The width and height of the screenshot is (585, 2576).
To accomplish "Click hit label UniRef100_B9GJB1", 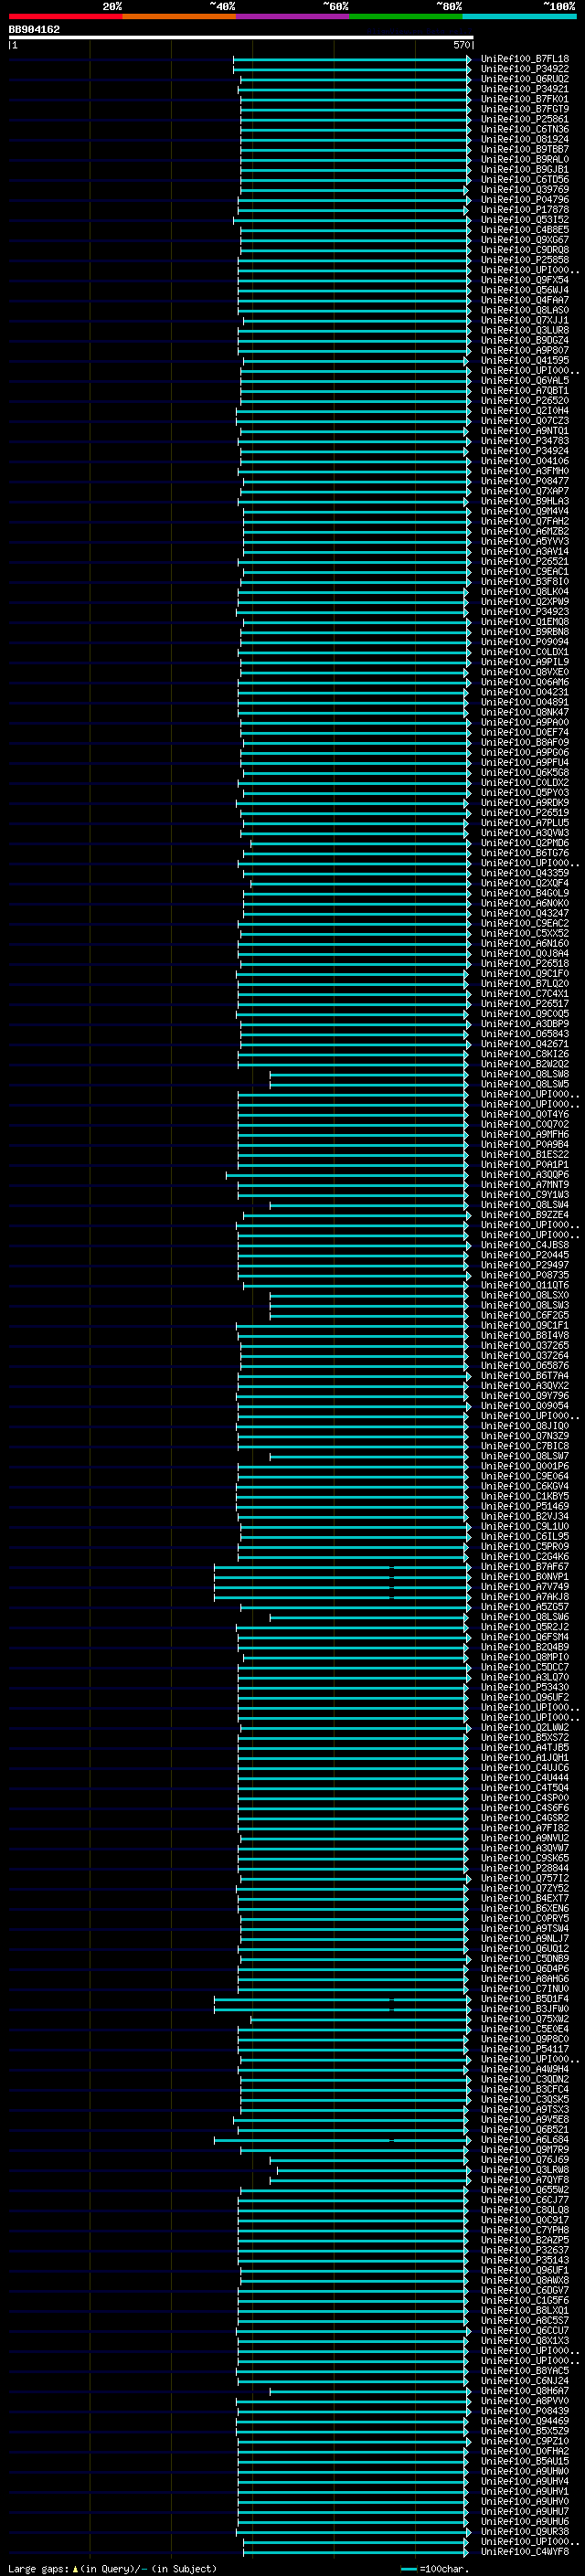I will 525,170.
